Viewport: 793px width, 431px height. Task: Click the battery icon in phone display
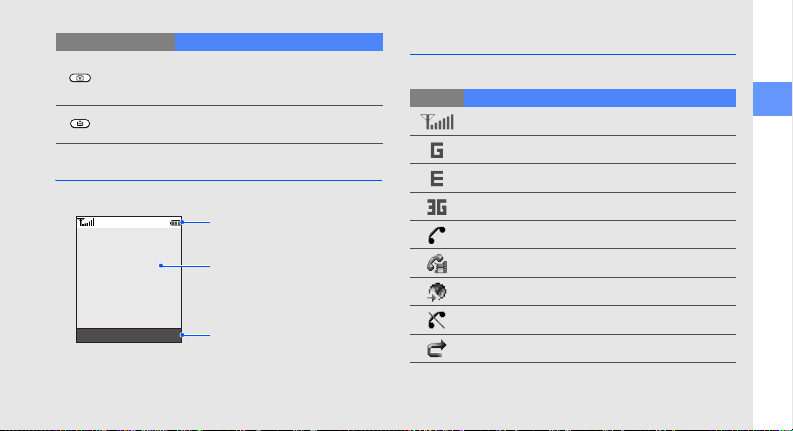coord(175,223)
